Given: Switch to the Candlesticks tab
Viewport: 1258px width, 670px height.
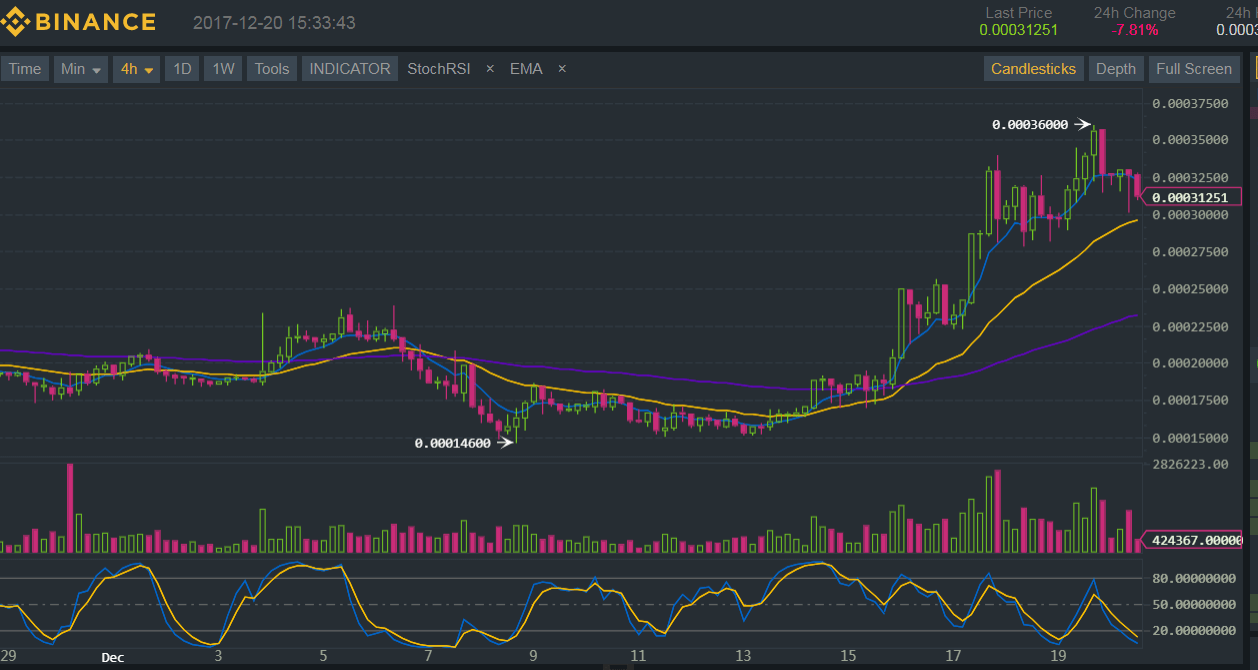Looking at the screenshot, I should 1033,69.
